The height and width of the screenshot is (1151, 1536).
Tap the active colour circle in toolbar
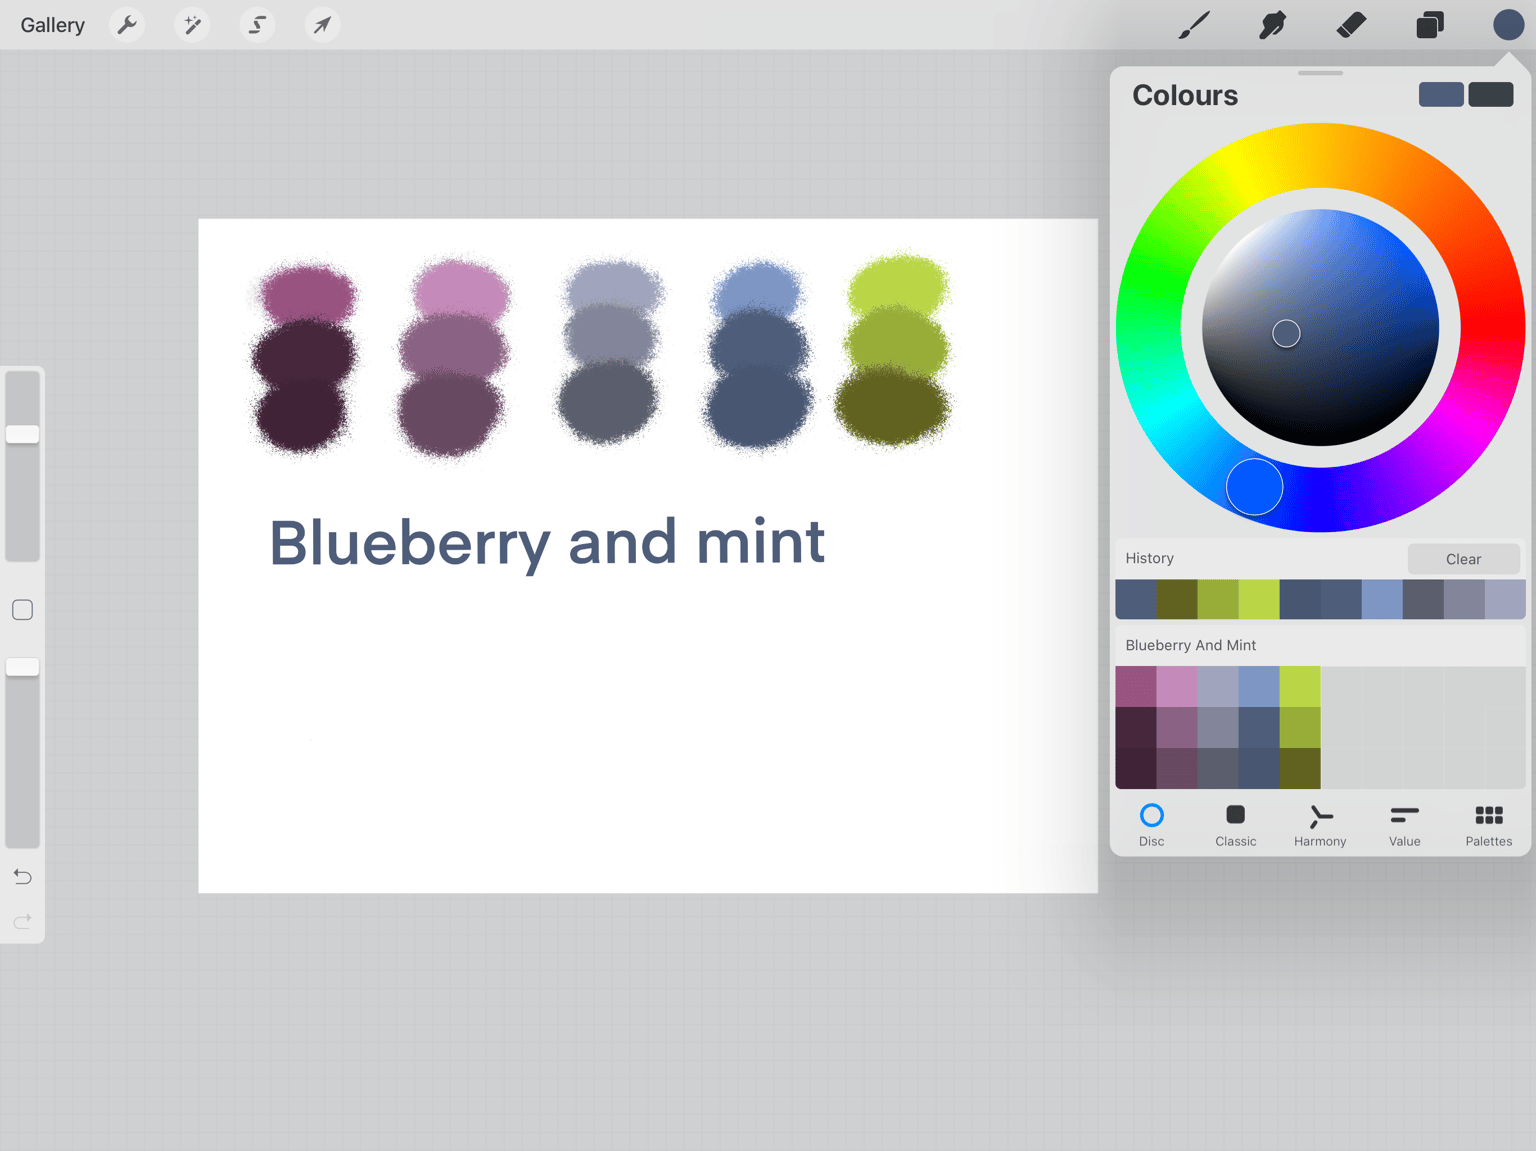[1508, 24]
